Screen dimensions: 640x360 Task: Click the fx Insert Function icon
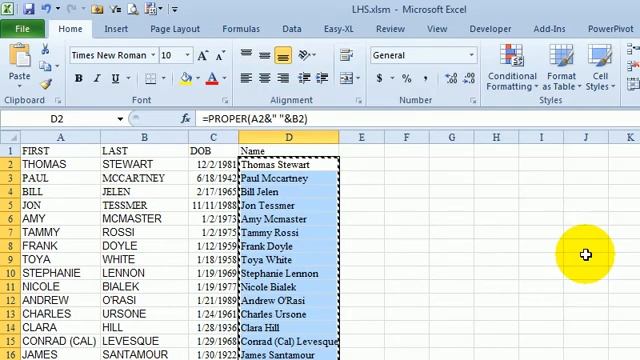tap(185, 119)
